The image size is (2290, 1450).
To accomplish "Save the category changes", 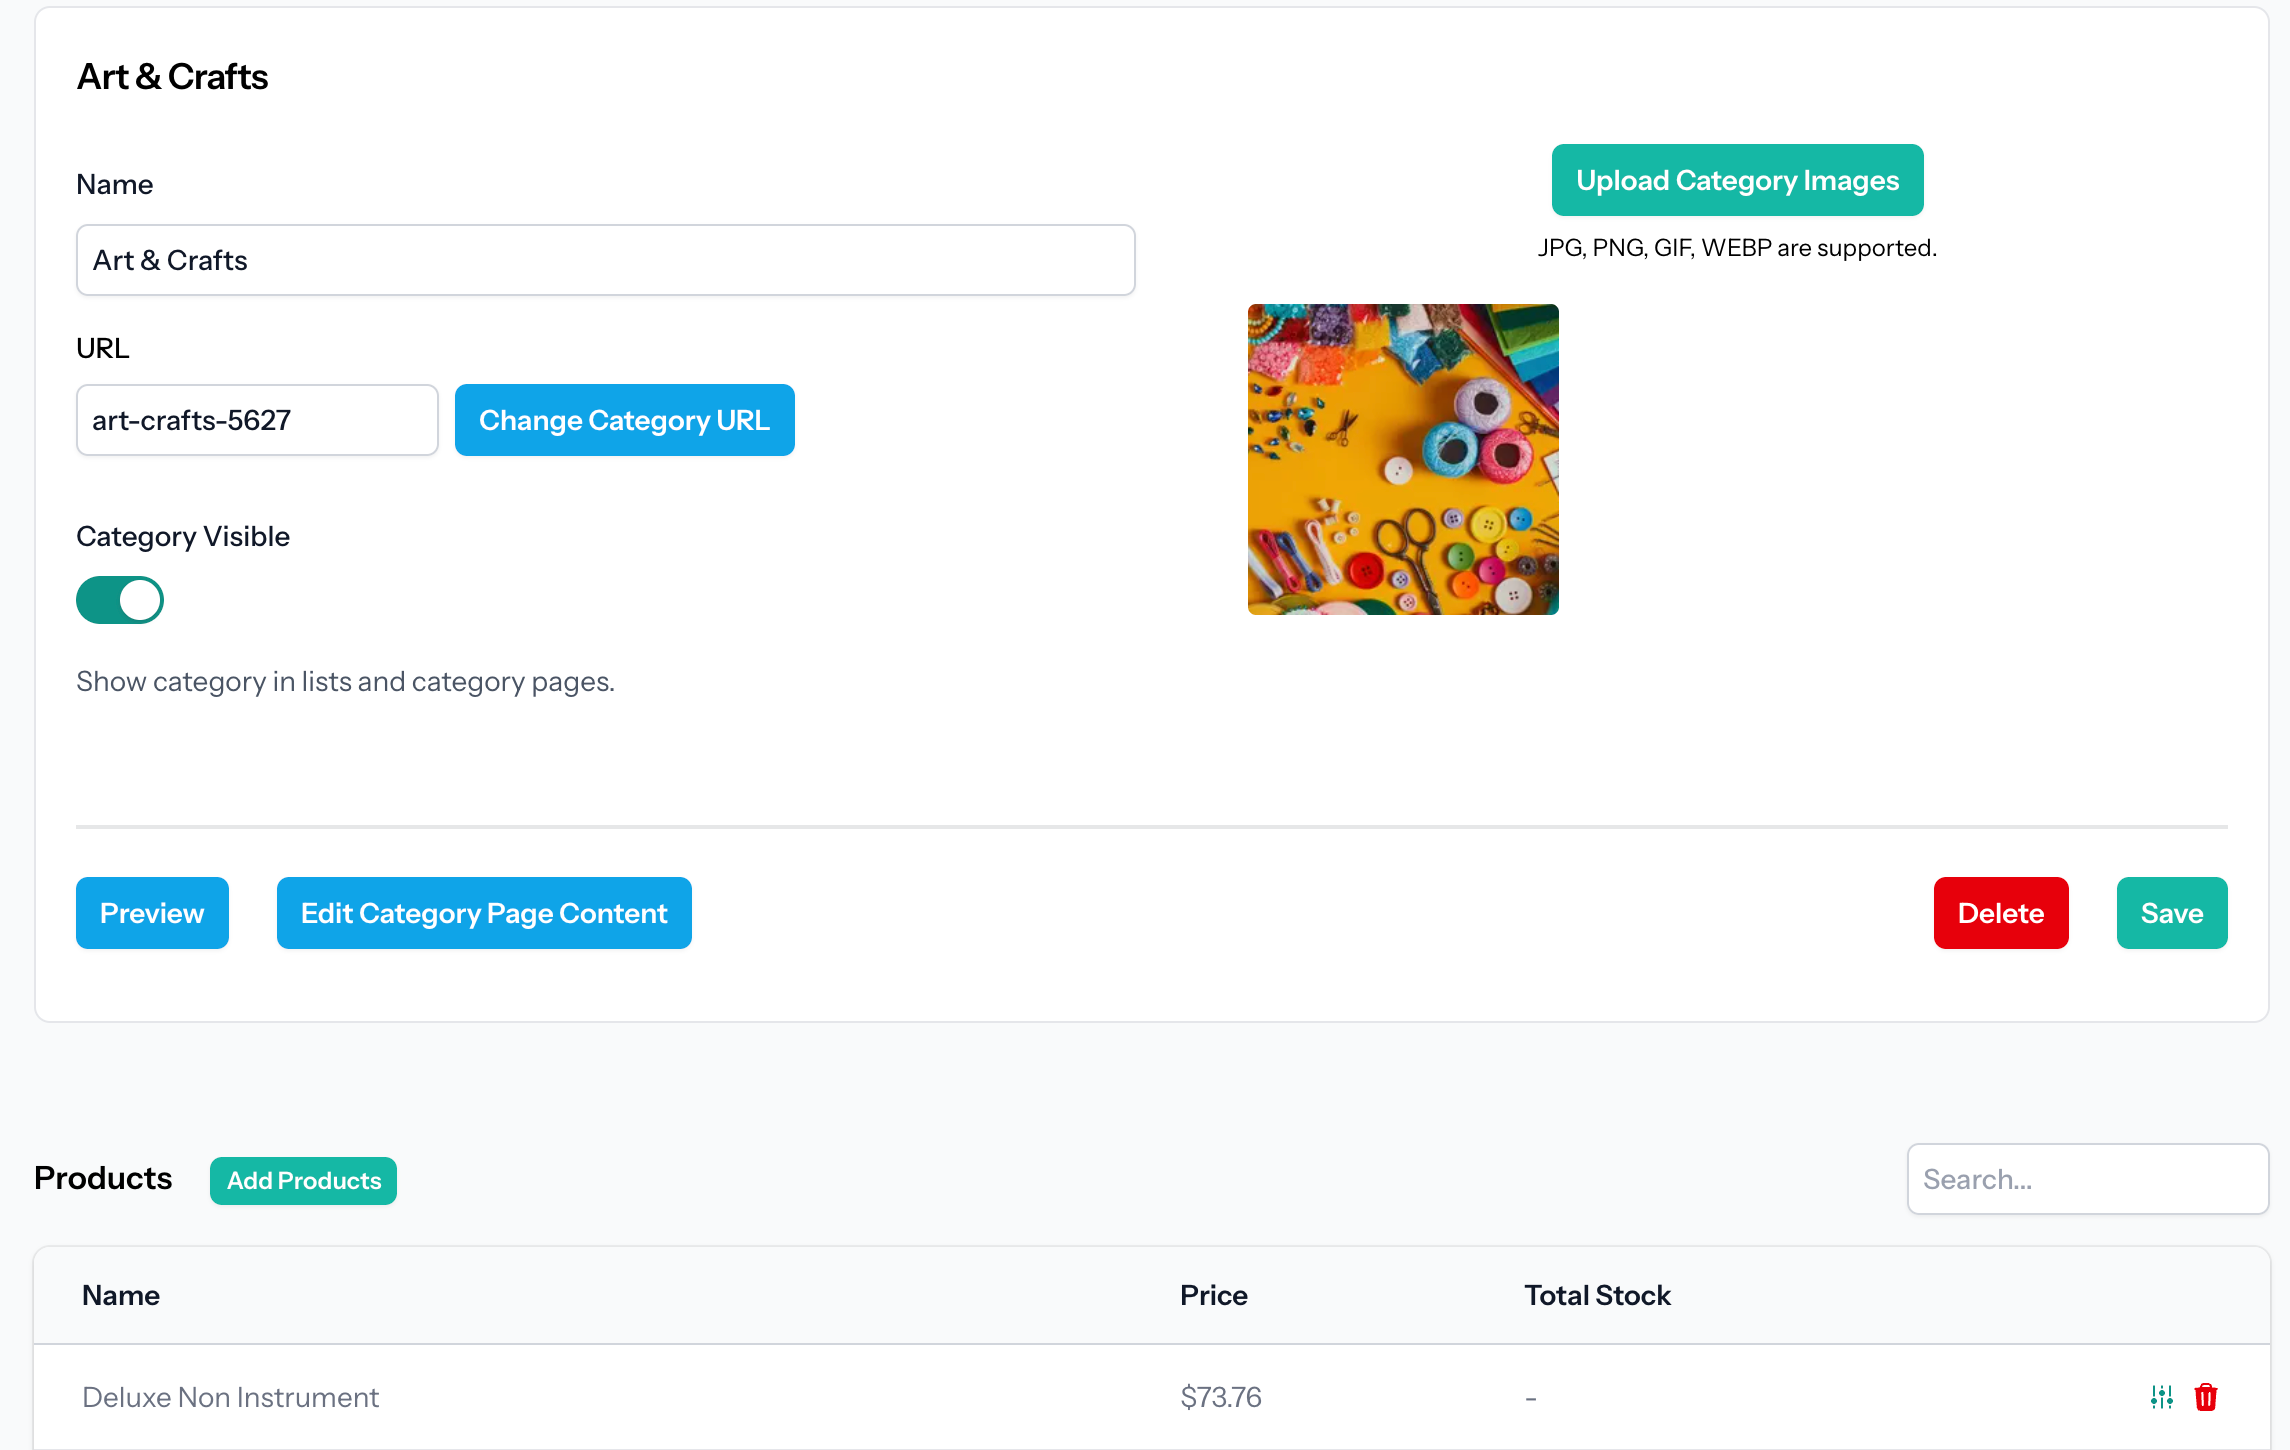I will (2171, 913).
